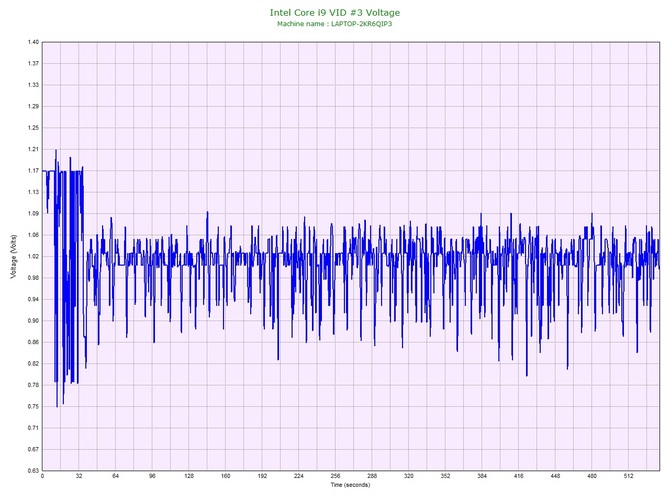
Task: Click the 480 tick on the time axis
Action: click(x=592, y=476)
